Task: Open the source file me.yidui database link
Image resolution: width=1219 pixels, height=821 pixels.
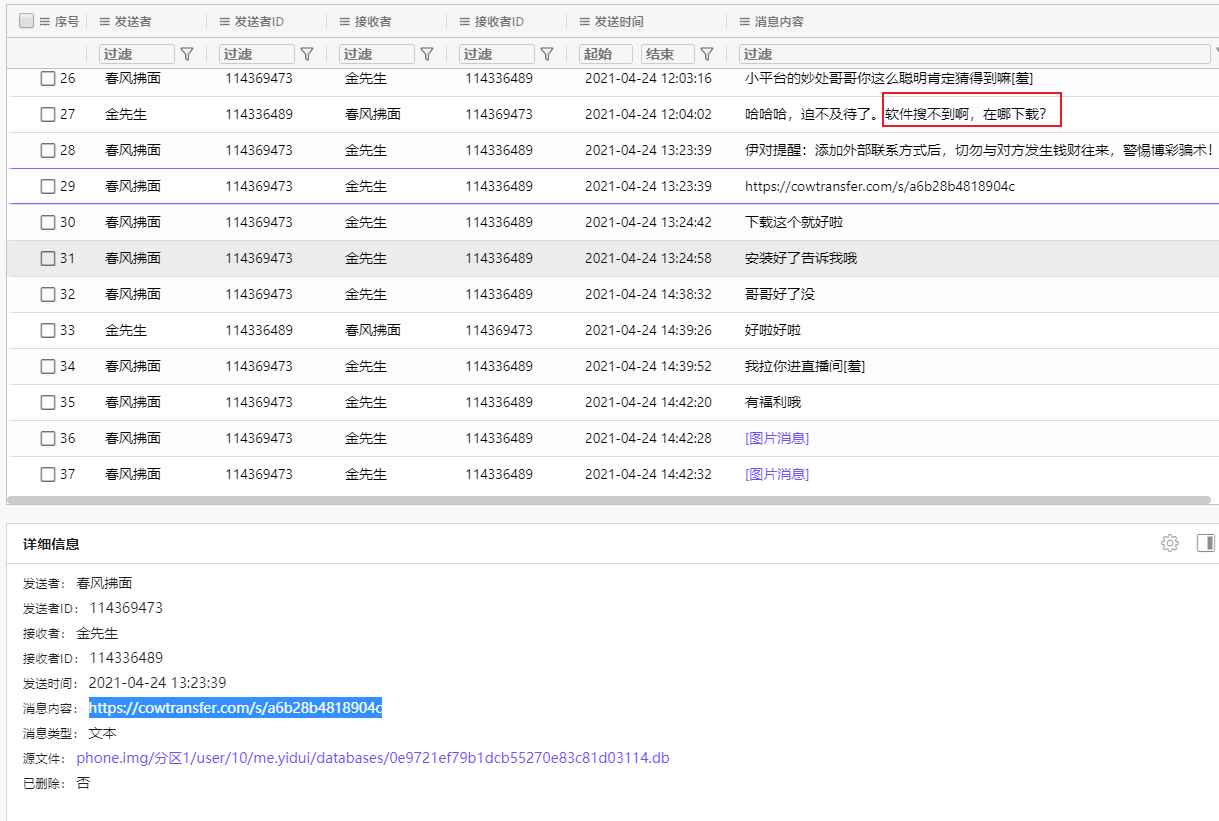Action: click(372, 758)
